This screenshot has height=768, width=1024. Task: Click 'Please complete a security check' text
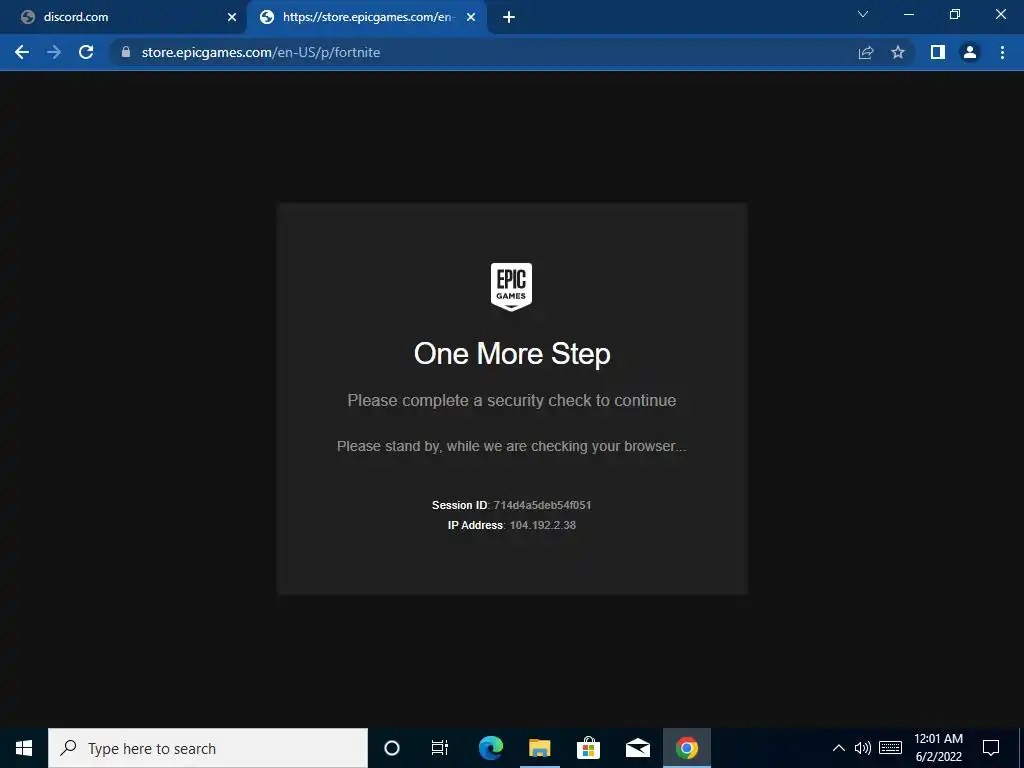(512, 400)
